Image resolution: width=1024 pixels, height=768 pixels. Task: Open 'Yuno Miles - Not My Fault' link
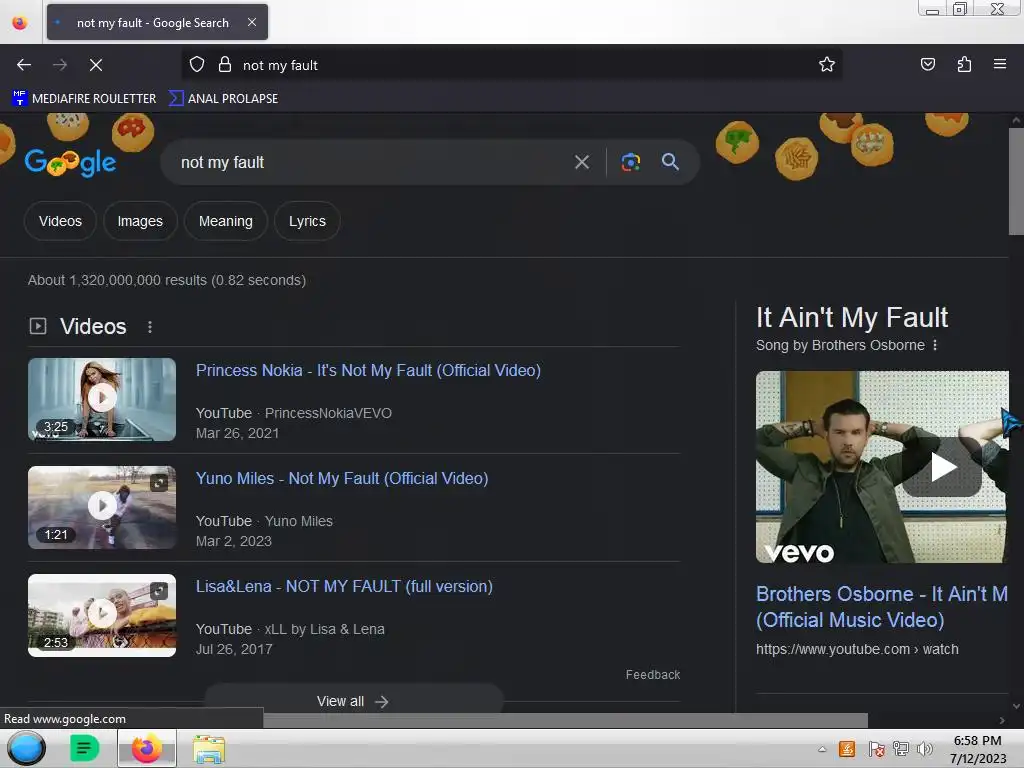342,478
